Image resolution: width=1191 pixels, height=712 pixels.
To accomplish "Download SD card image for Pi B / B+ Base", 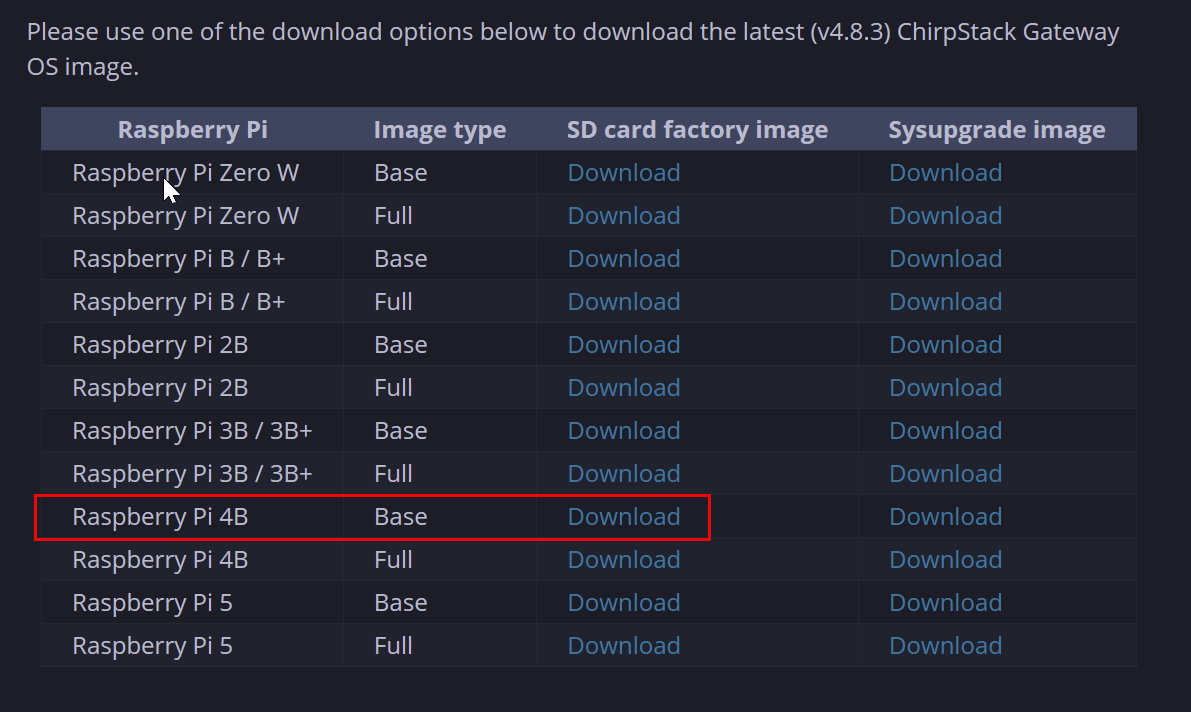I will pos(623,259).
